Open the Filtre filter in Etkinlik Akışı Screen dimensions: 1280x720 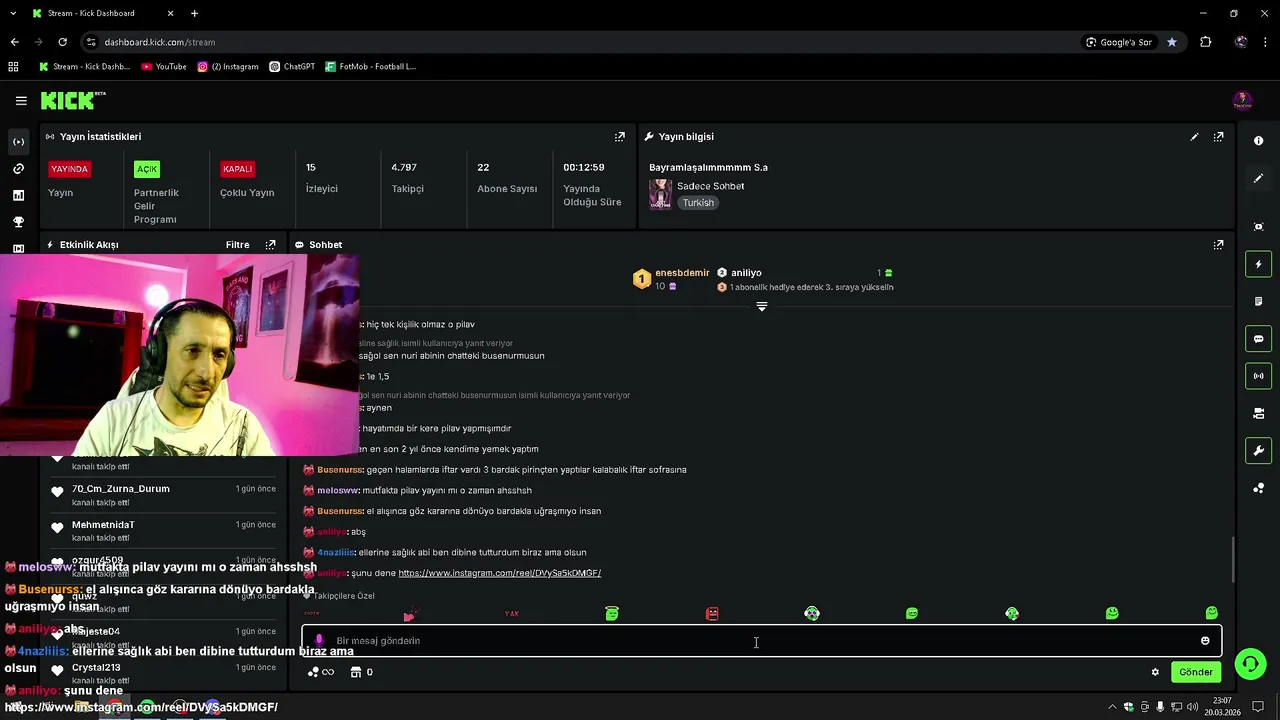point(237,244)
